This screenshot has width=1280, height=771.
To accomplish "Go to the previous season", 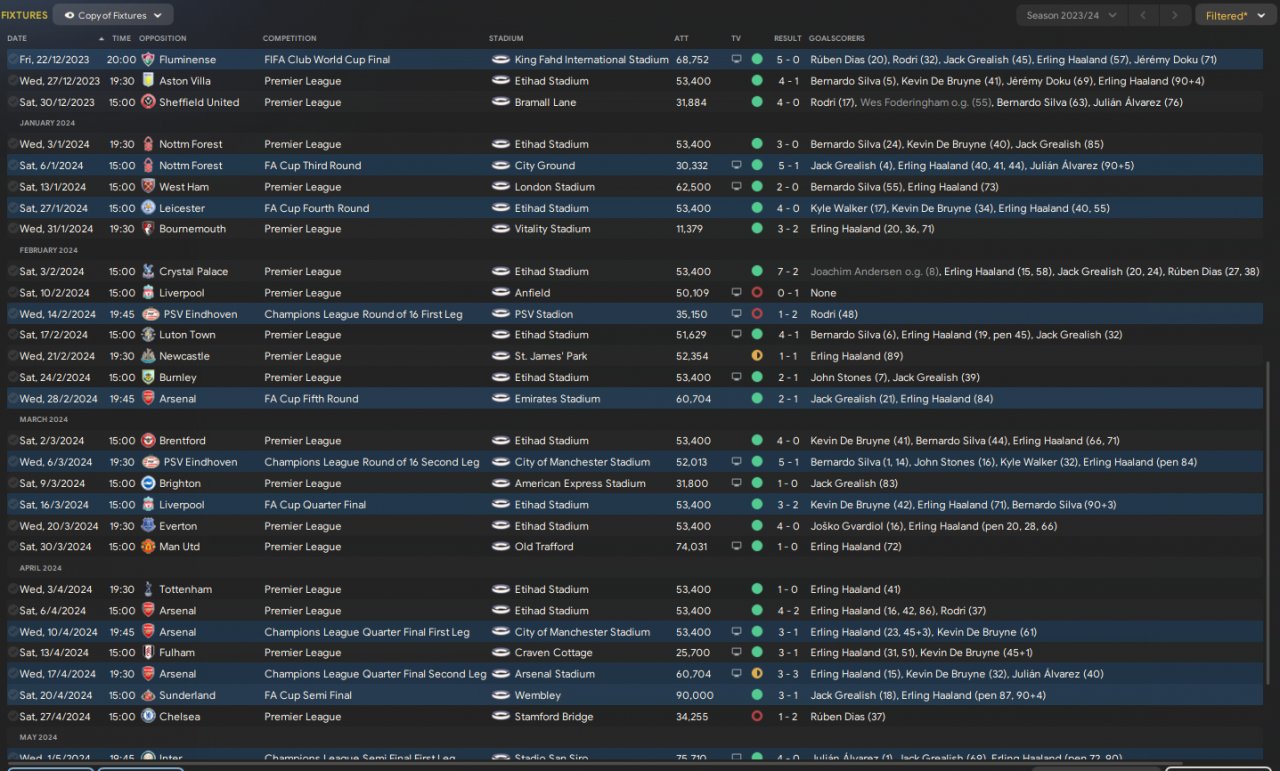I will (x=1143, y=15).
